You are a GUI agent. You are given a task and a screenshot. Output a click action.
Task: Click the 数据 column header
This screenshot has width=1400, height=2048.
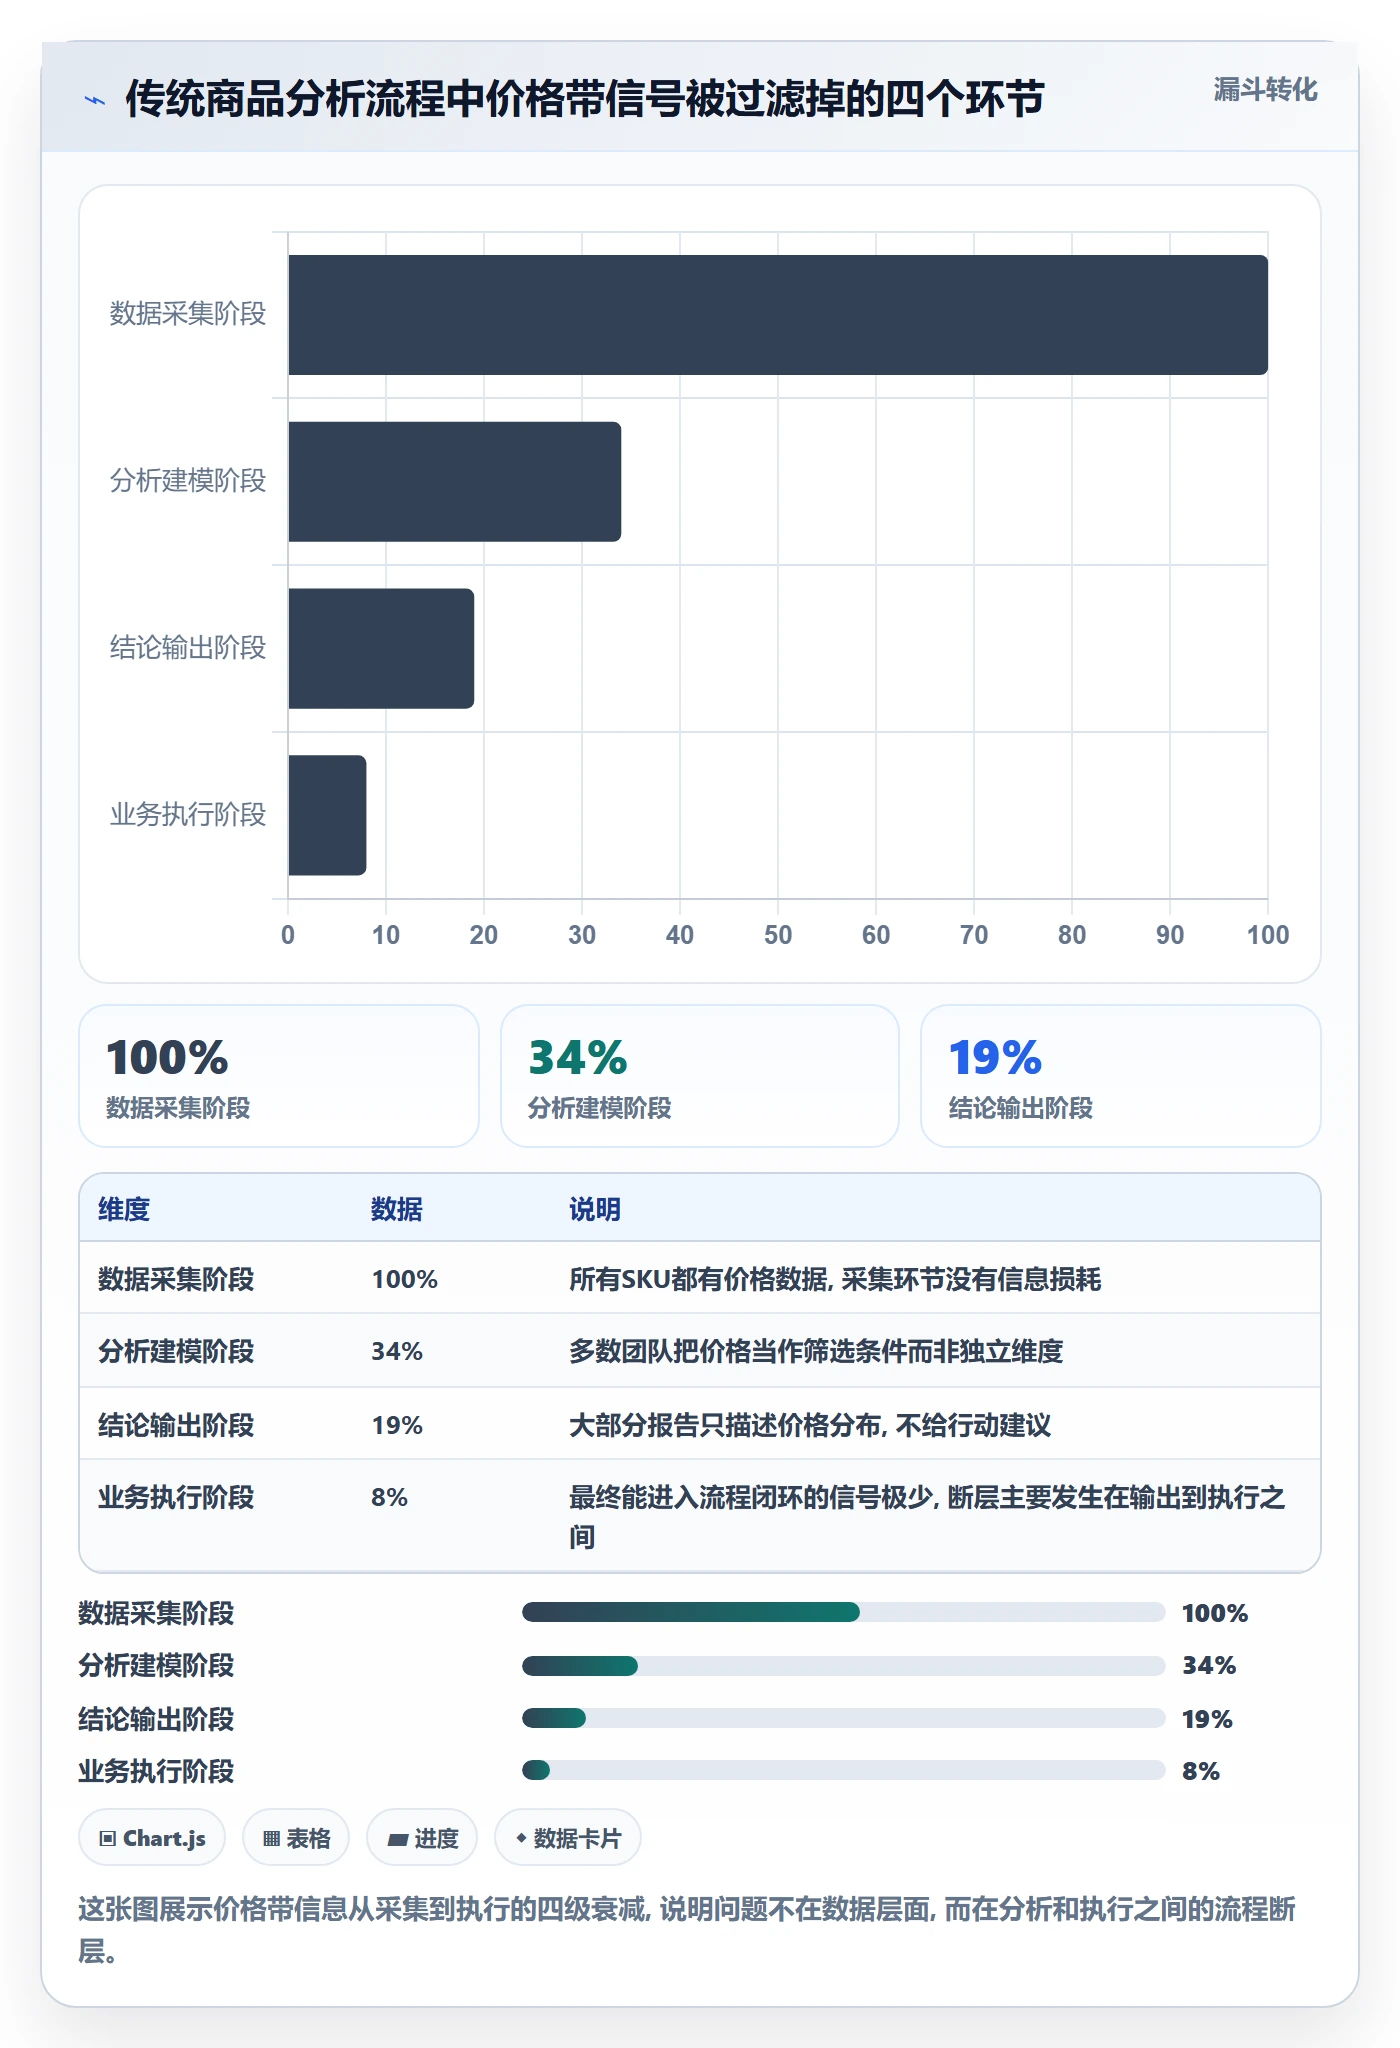click(x=397, y=1209)
